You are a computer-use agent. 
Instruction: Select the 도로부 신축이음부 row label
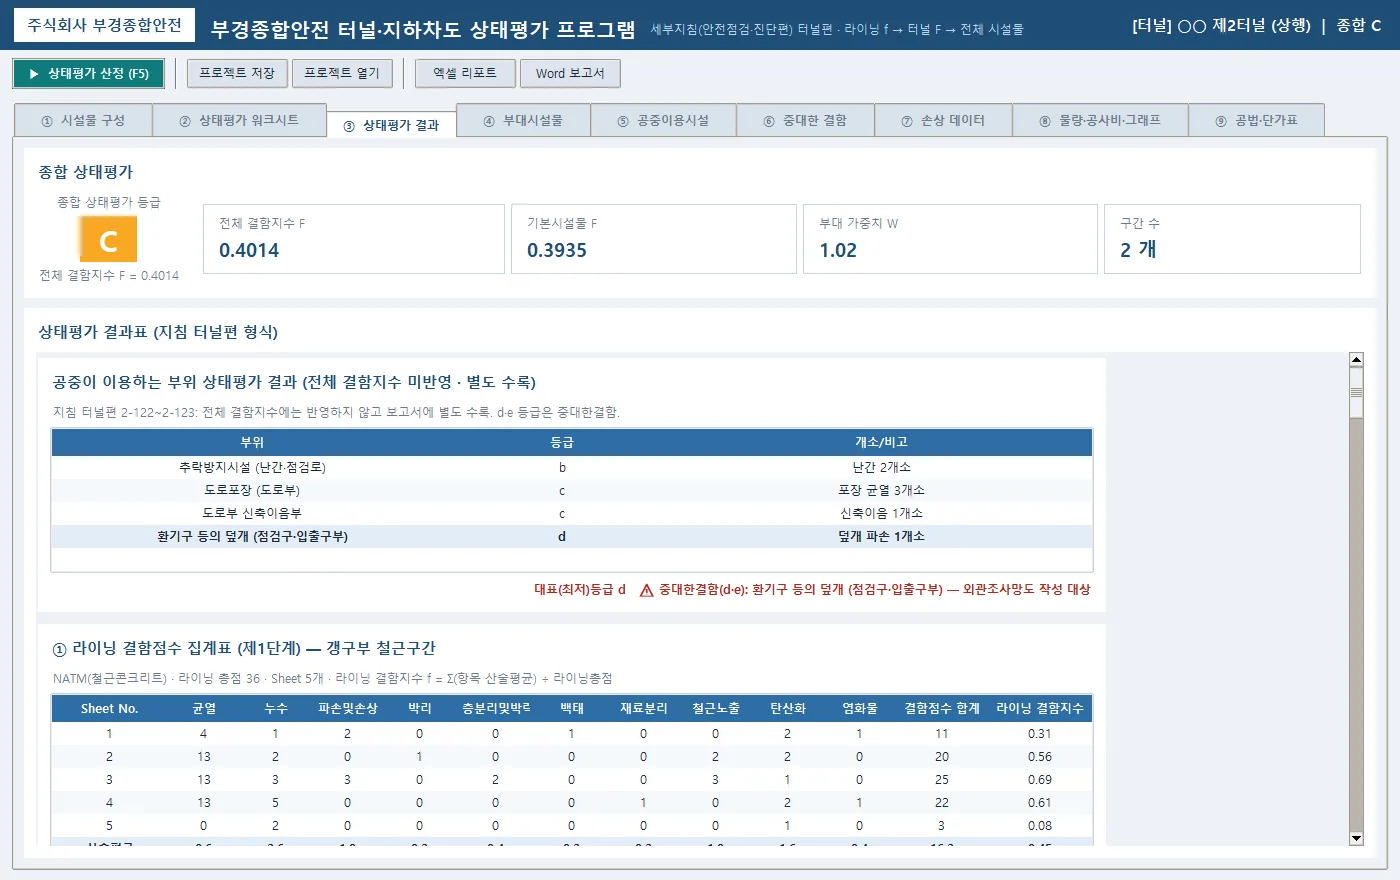[252, 513]
